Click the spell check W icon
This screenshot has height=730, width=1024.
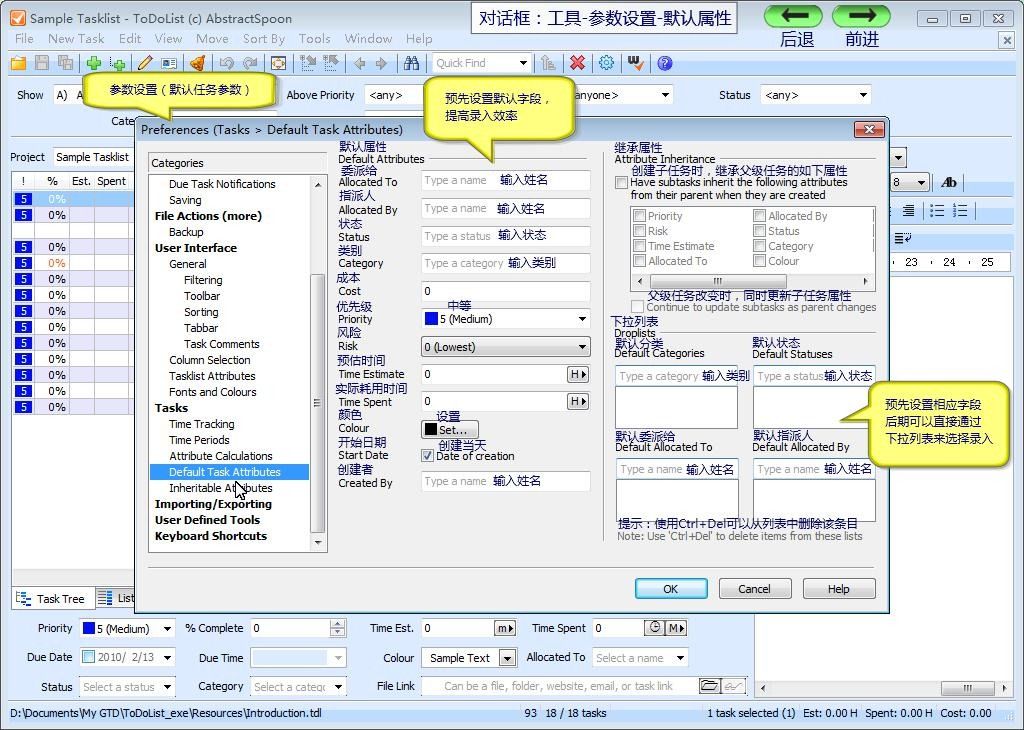[635, 63]
